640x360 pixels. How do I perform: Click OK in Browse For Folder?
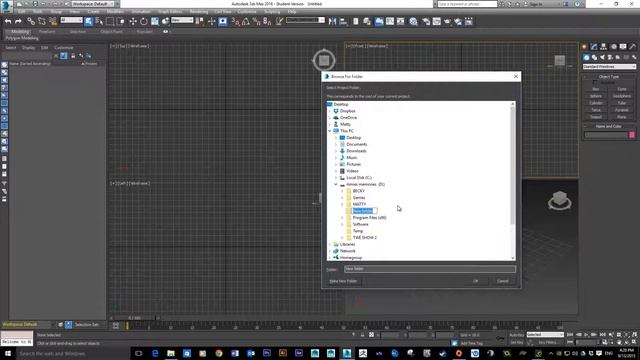coord(476,281)
